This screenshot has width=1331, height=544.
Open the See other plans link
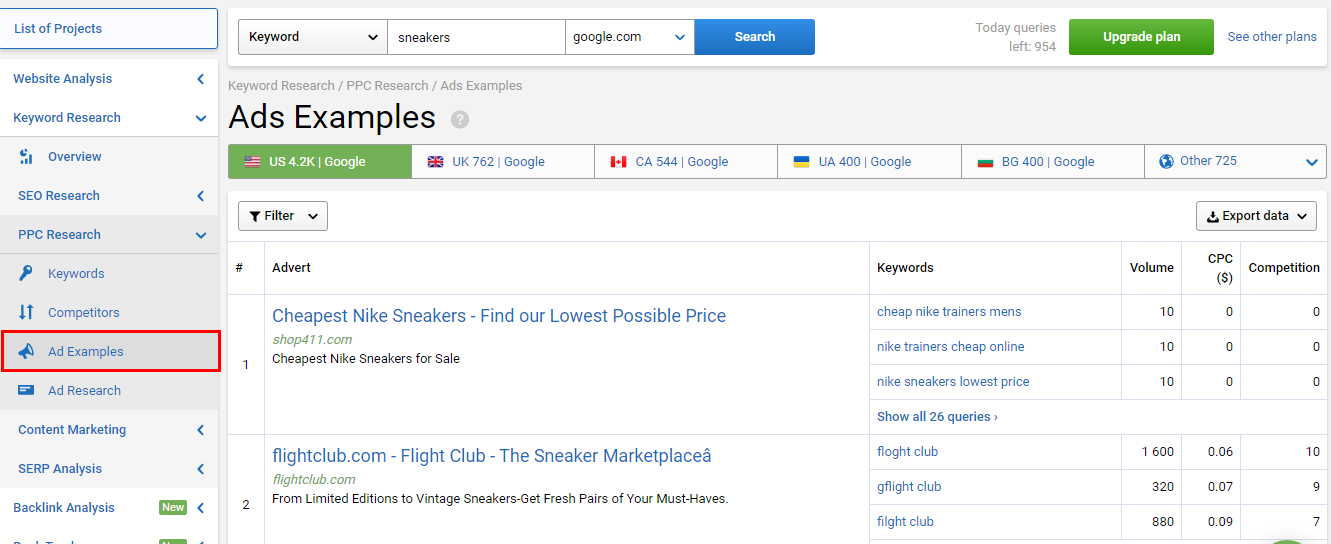1272,37
